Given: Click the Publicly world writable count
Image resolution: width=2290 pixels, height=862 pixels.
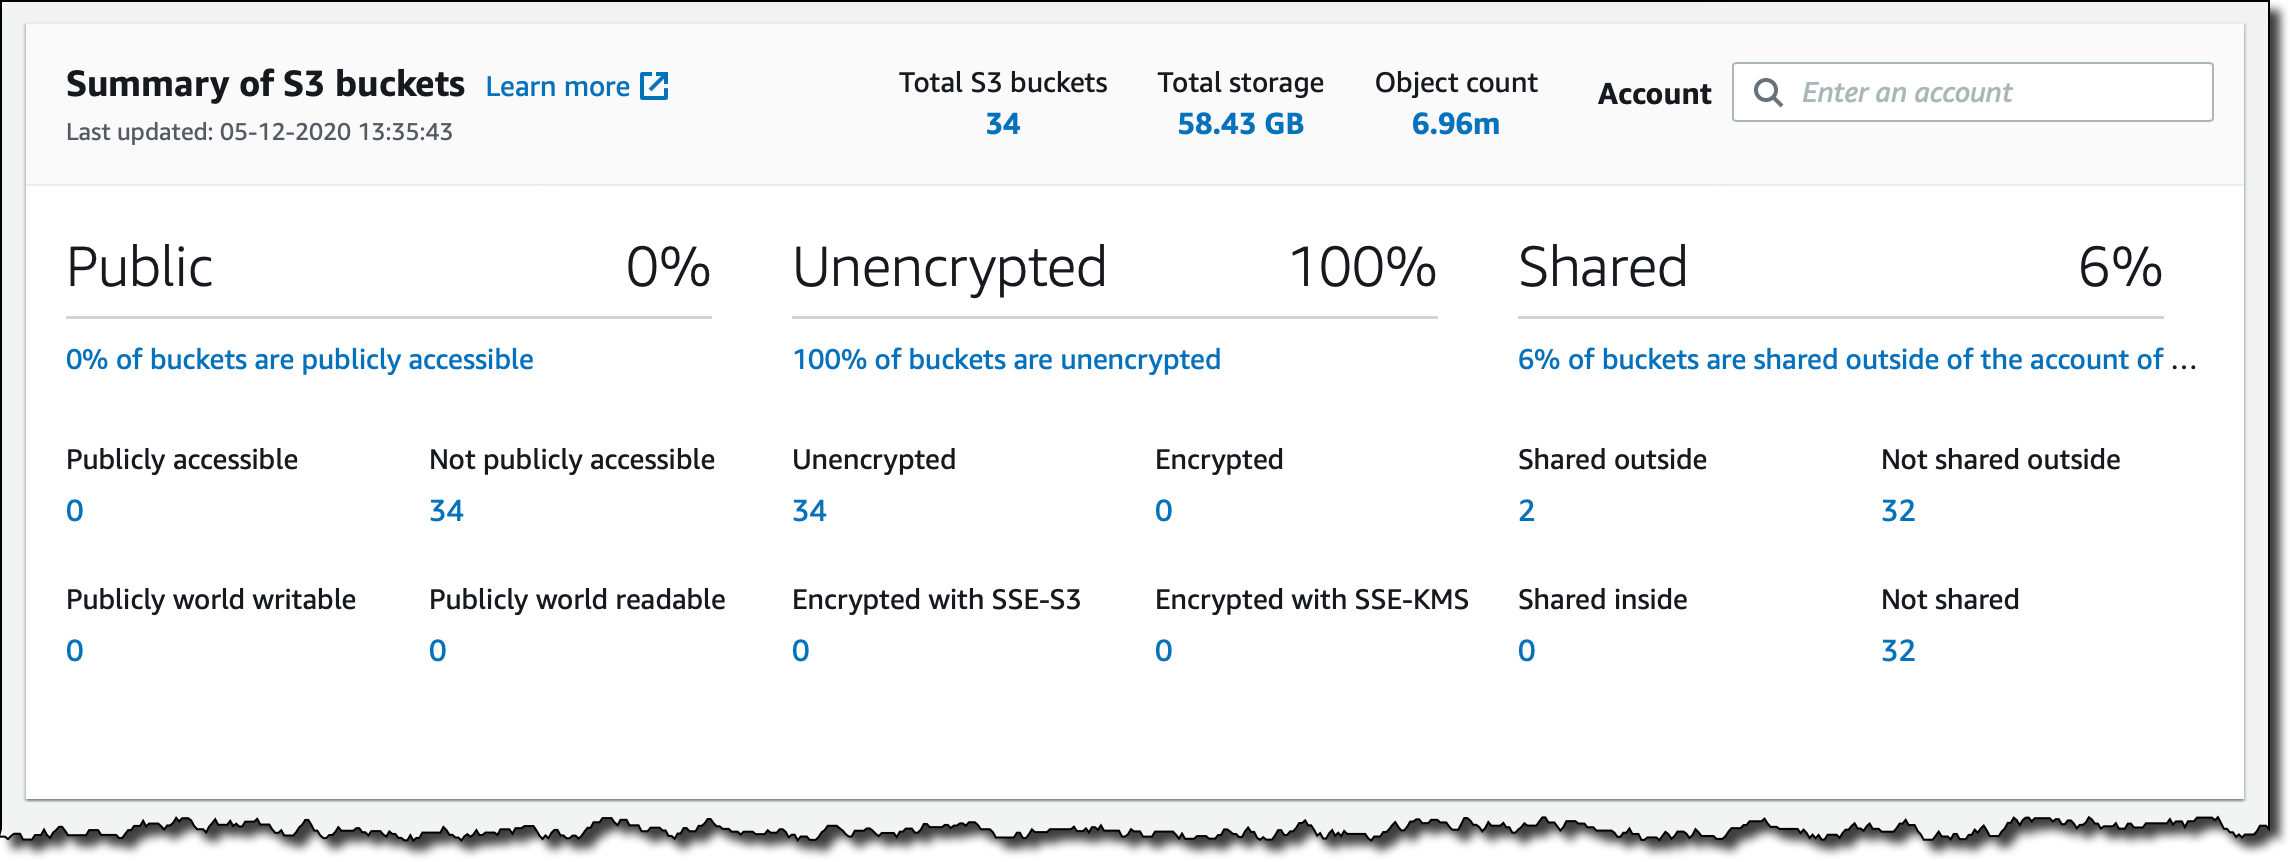Looking at the screenshot, I should tap(75, 651).
